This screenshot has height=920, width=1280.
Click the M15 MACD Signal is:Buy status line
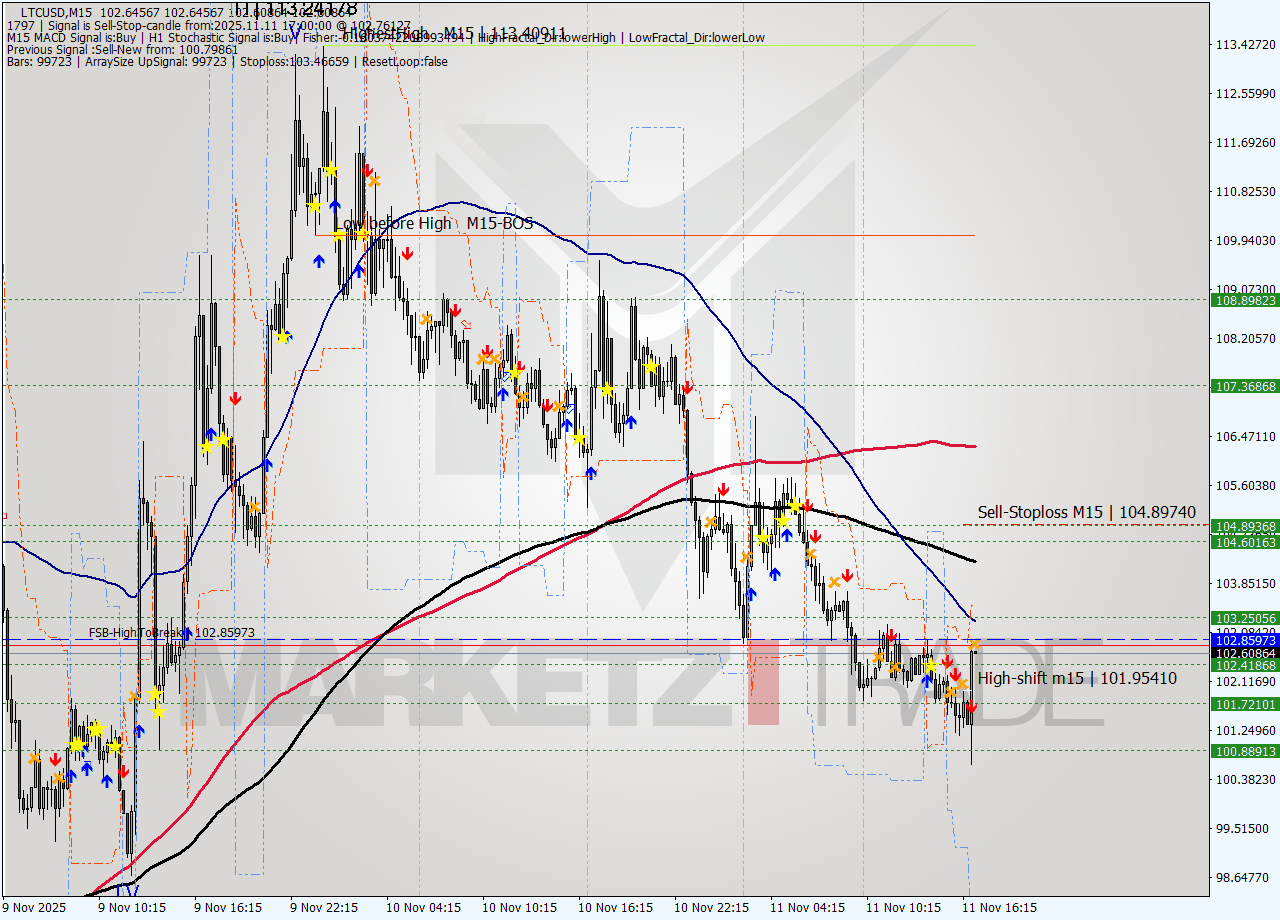[x=100, y=37]
